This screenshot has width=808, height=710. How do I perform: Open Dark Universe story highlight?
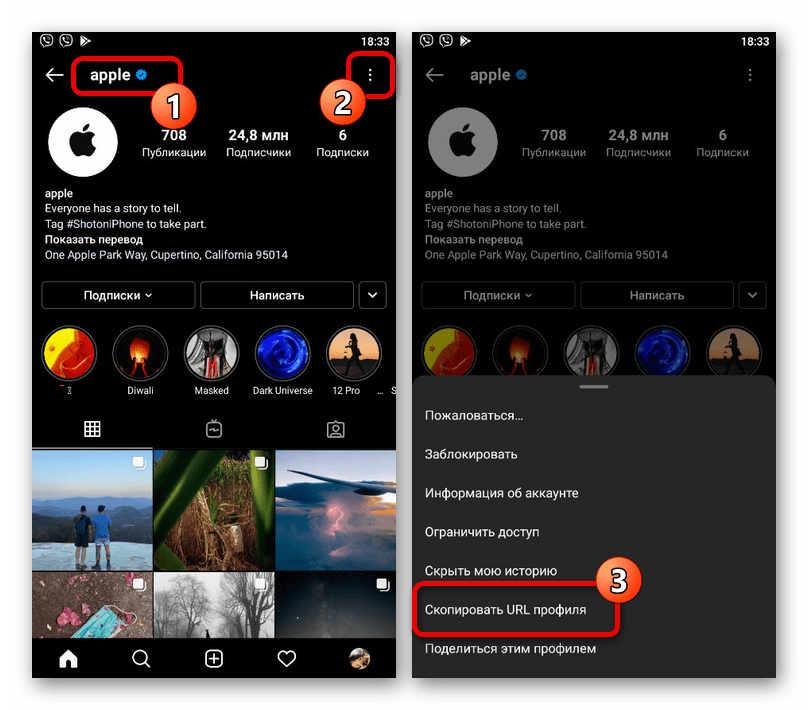click(282, 353)
